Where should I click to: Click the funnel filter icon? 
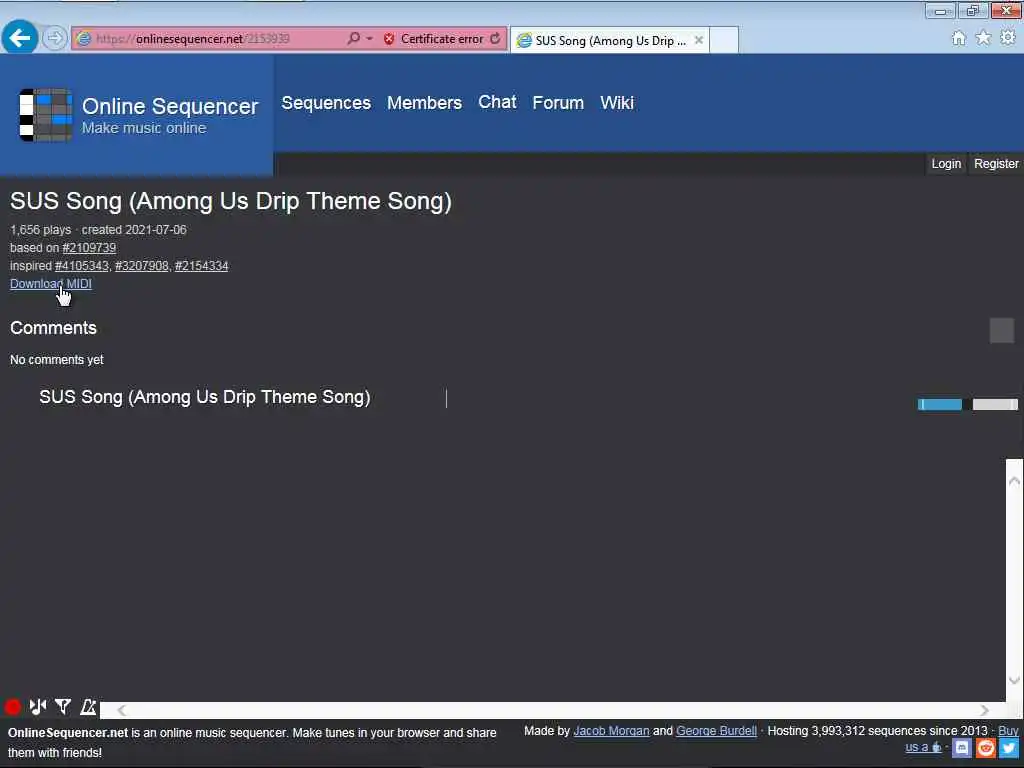[x=63, y=707]
